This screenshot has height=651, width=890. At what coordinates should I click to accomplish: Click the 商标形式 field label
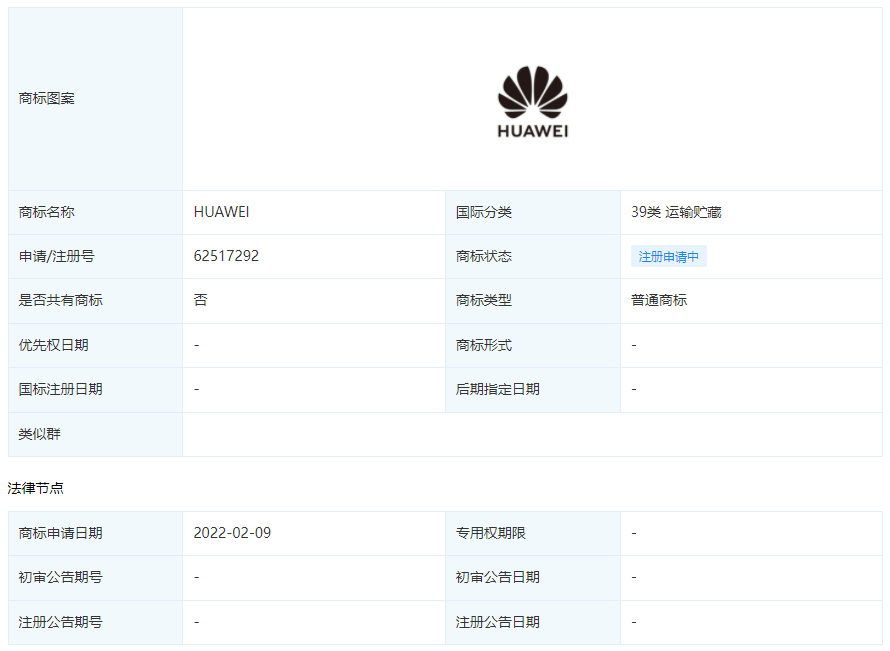484,345
